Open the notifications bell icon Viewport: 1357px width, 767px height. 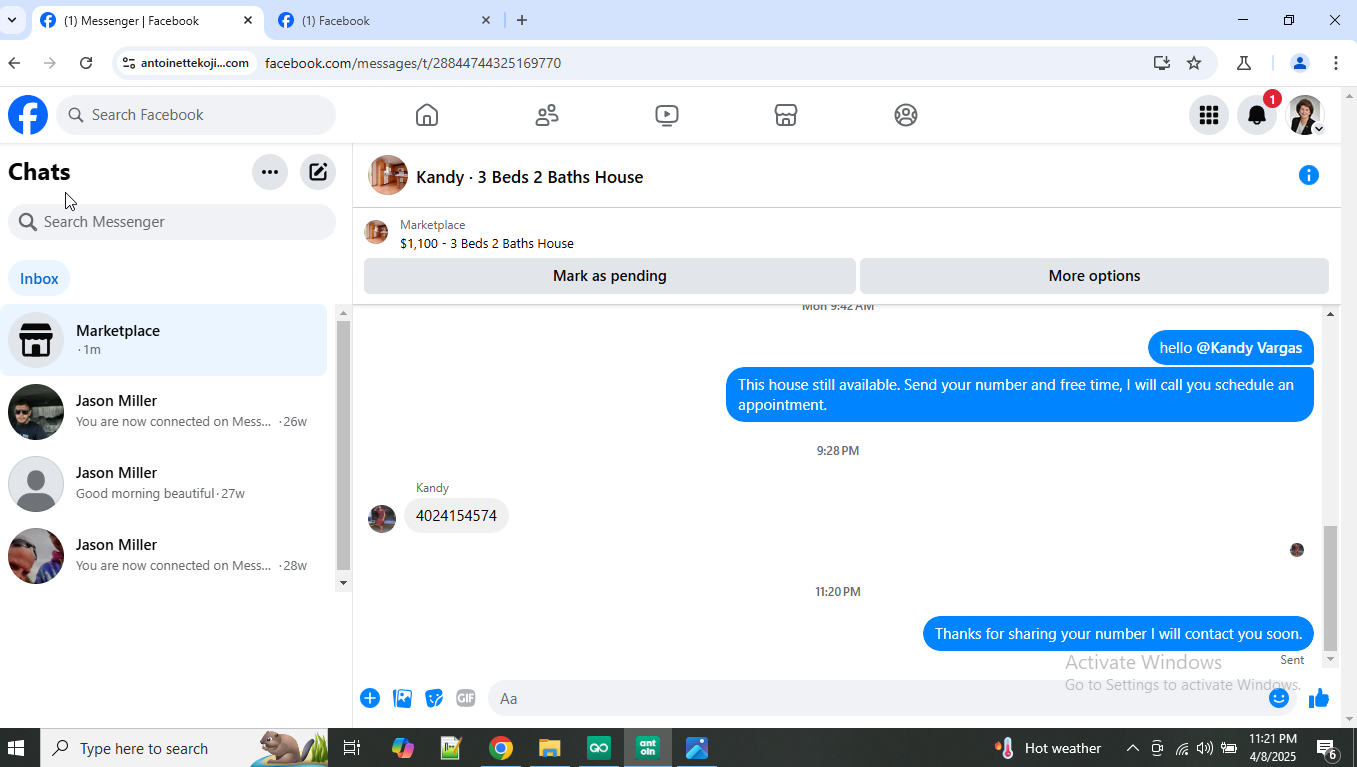point(1257,115)
